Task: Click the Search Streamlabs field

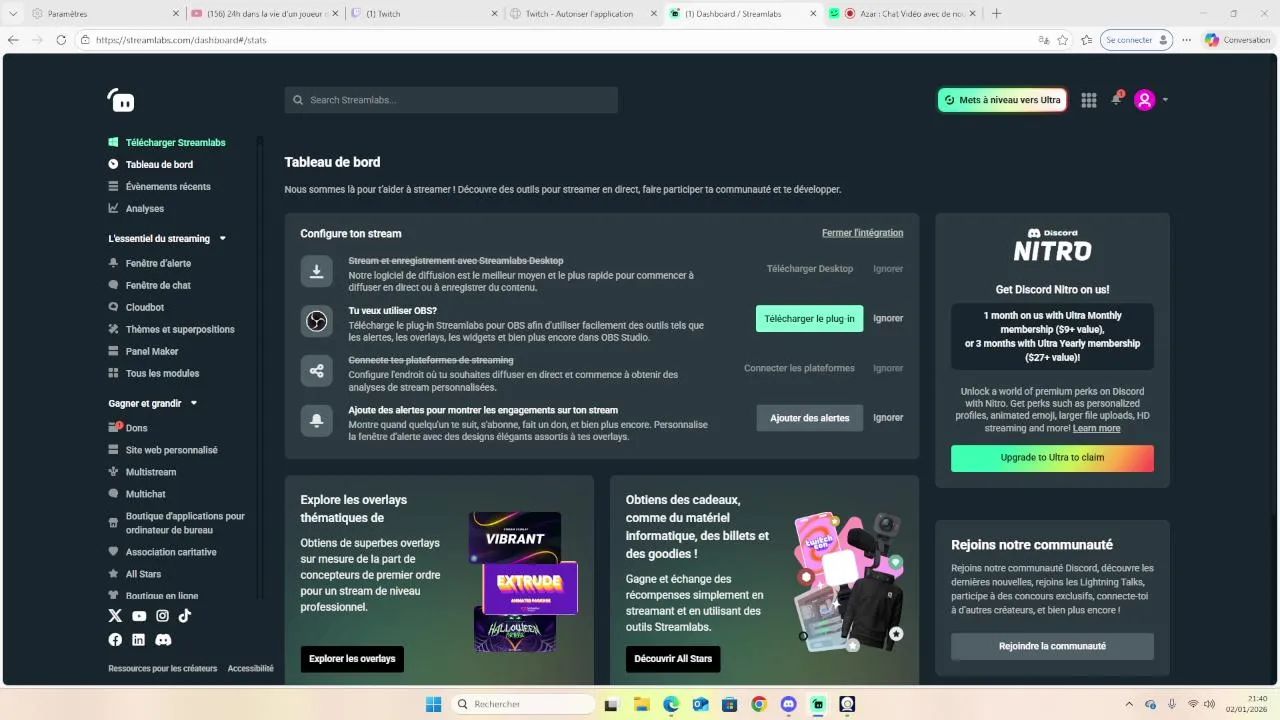Action: [451, 100]
